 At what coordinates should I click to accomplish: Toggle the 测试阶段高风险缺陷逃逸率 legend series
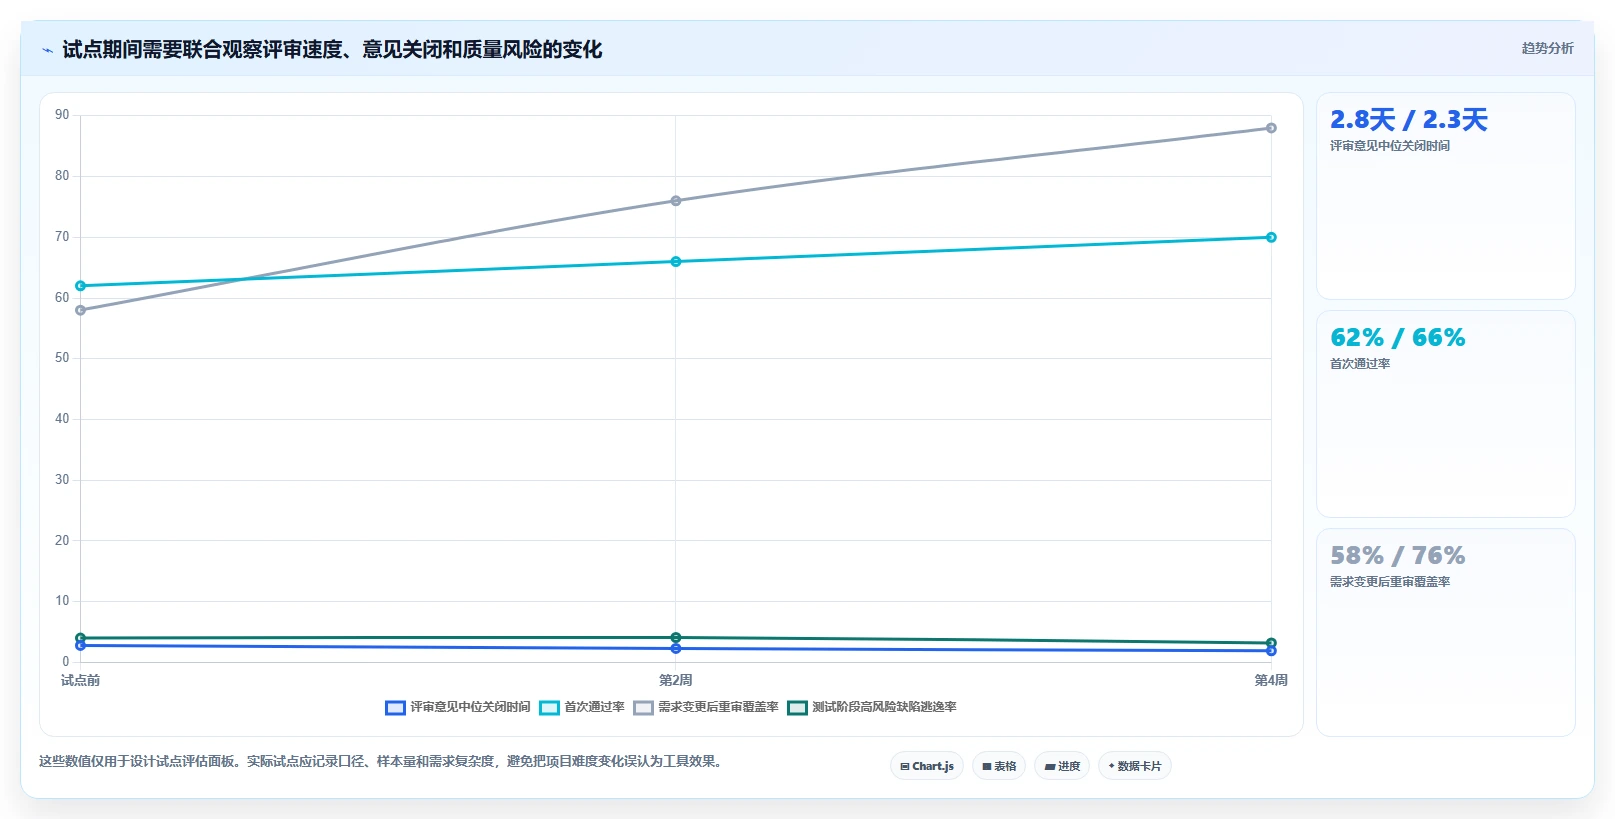[x=872, y=707]
